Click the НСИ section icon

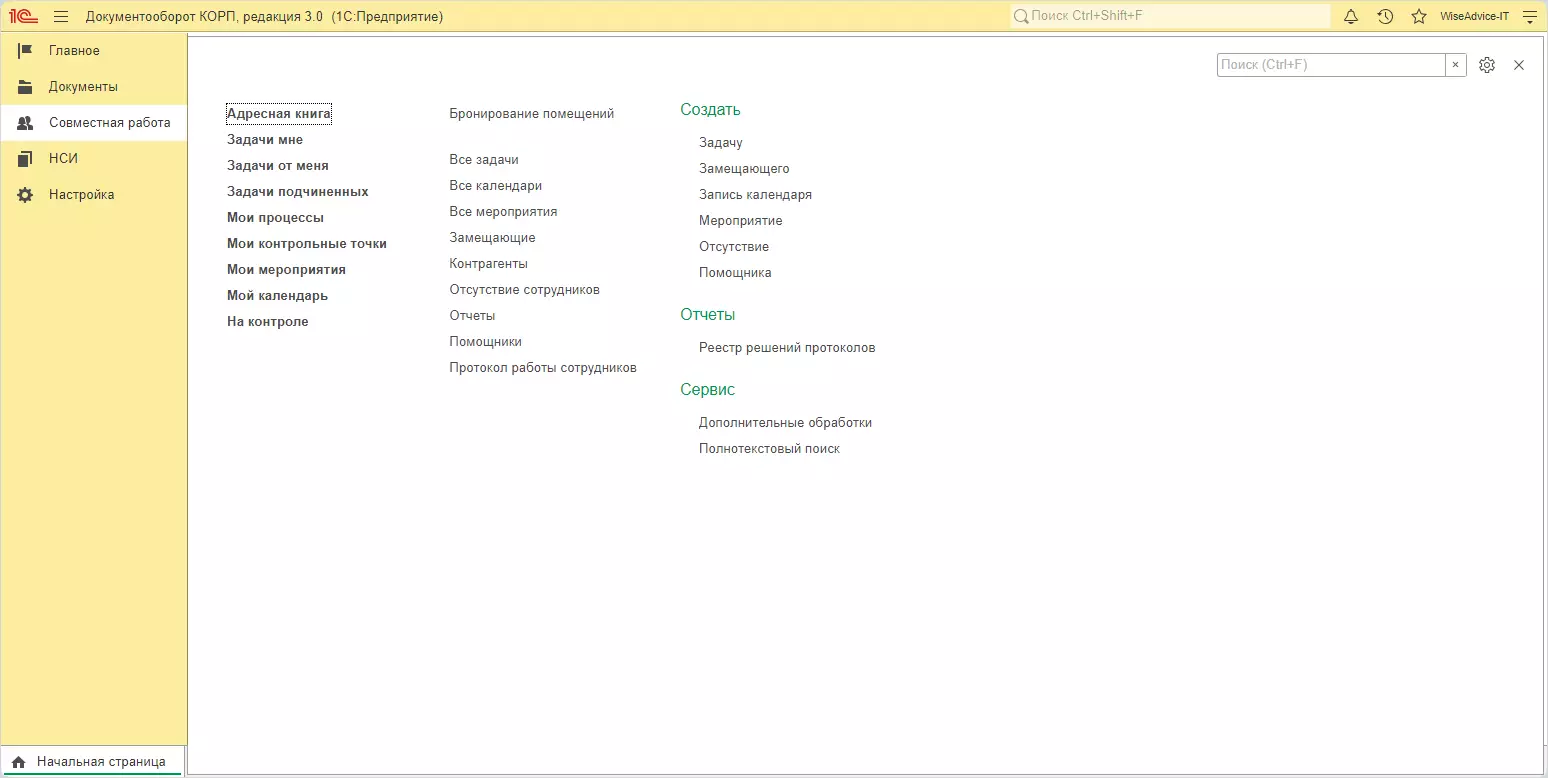tap(25, 159)
